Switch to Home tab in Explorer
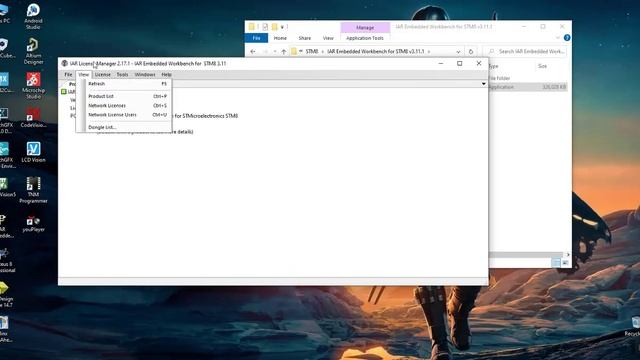The height and width of the screenshot is (360, 640). click(x=280, y=38)
